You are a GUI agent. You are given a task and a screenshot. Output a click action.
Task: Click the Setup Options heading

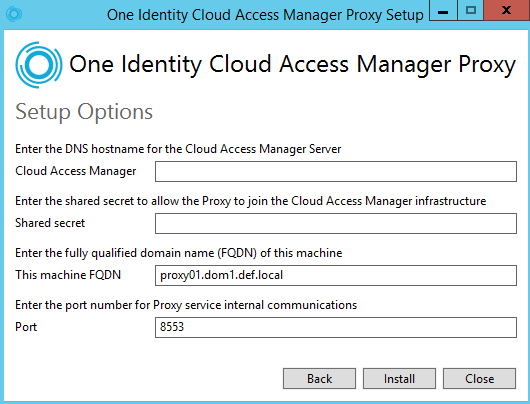[84, 112]
